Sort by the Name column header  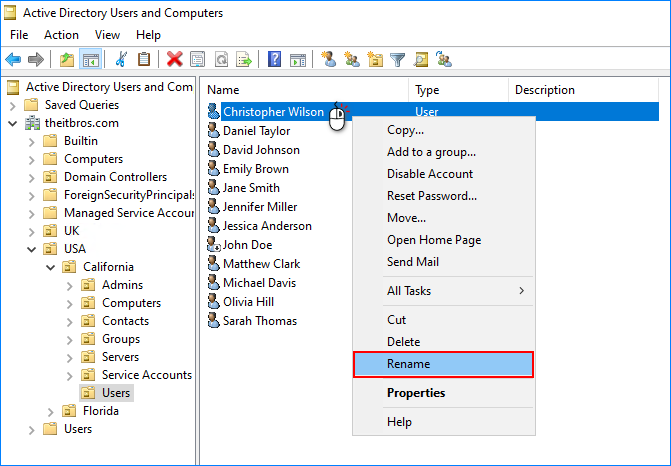[304, 90]
